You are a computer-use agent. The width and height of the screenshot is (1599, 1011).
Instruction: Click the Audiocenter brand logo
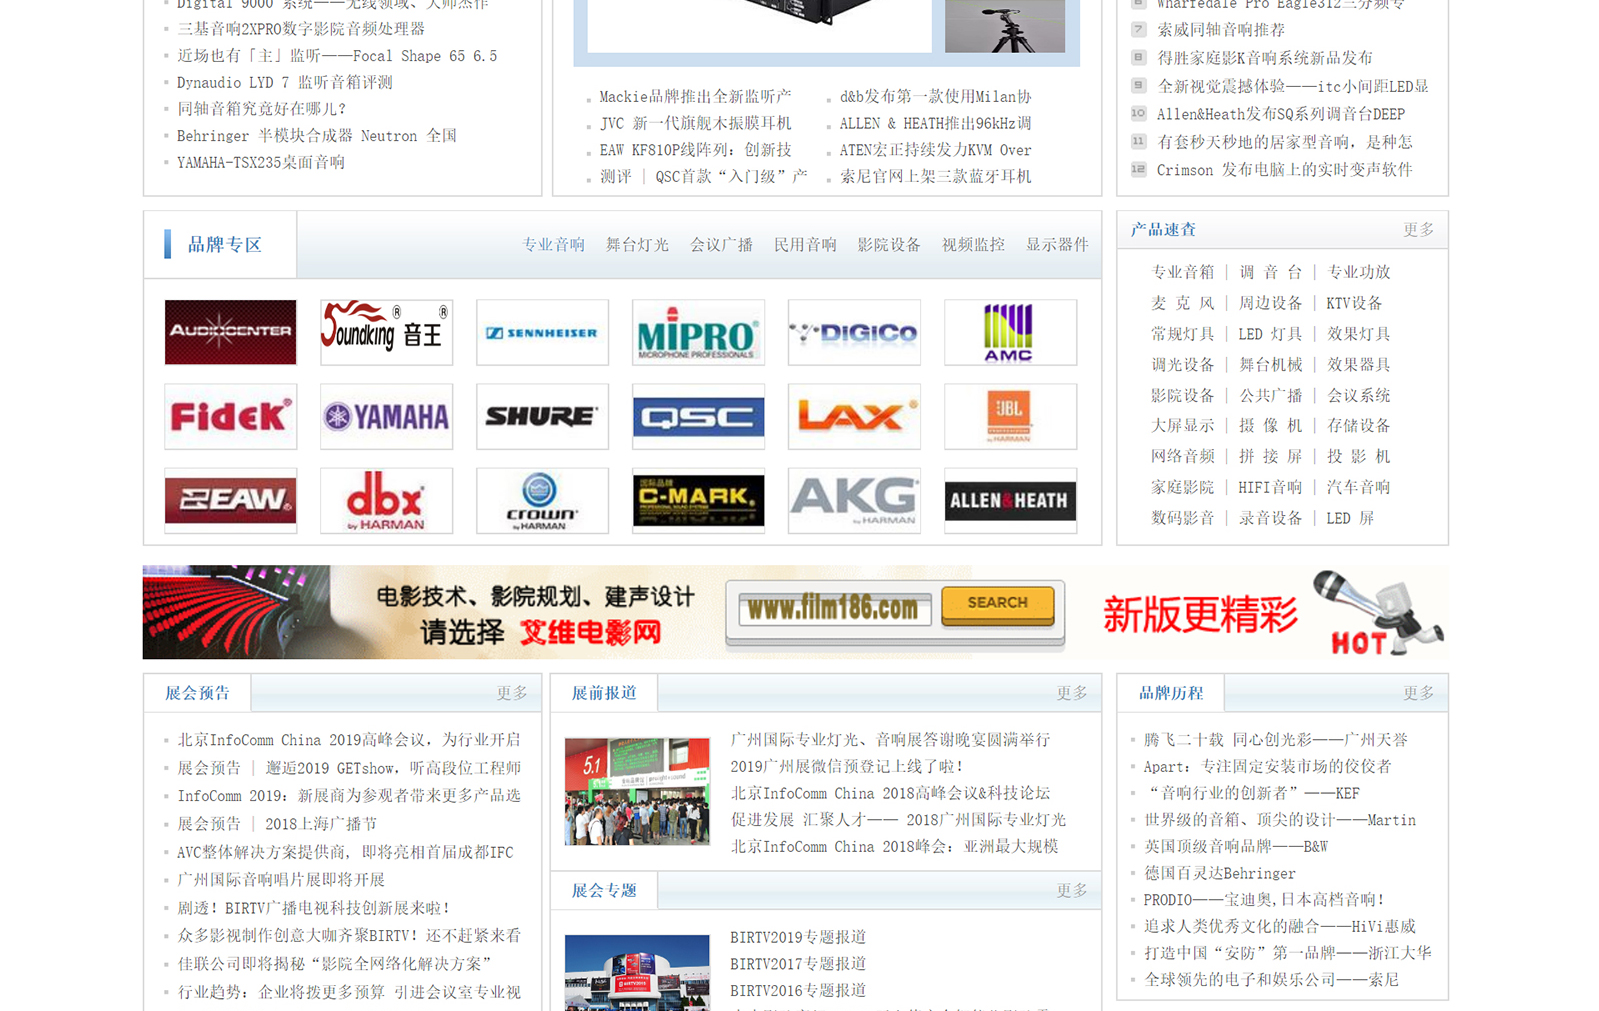230,332
